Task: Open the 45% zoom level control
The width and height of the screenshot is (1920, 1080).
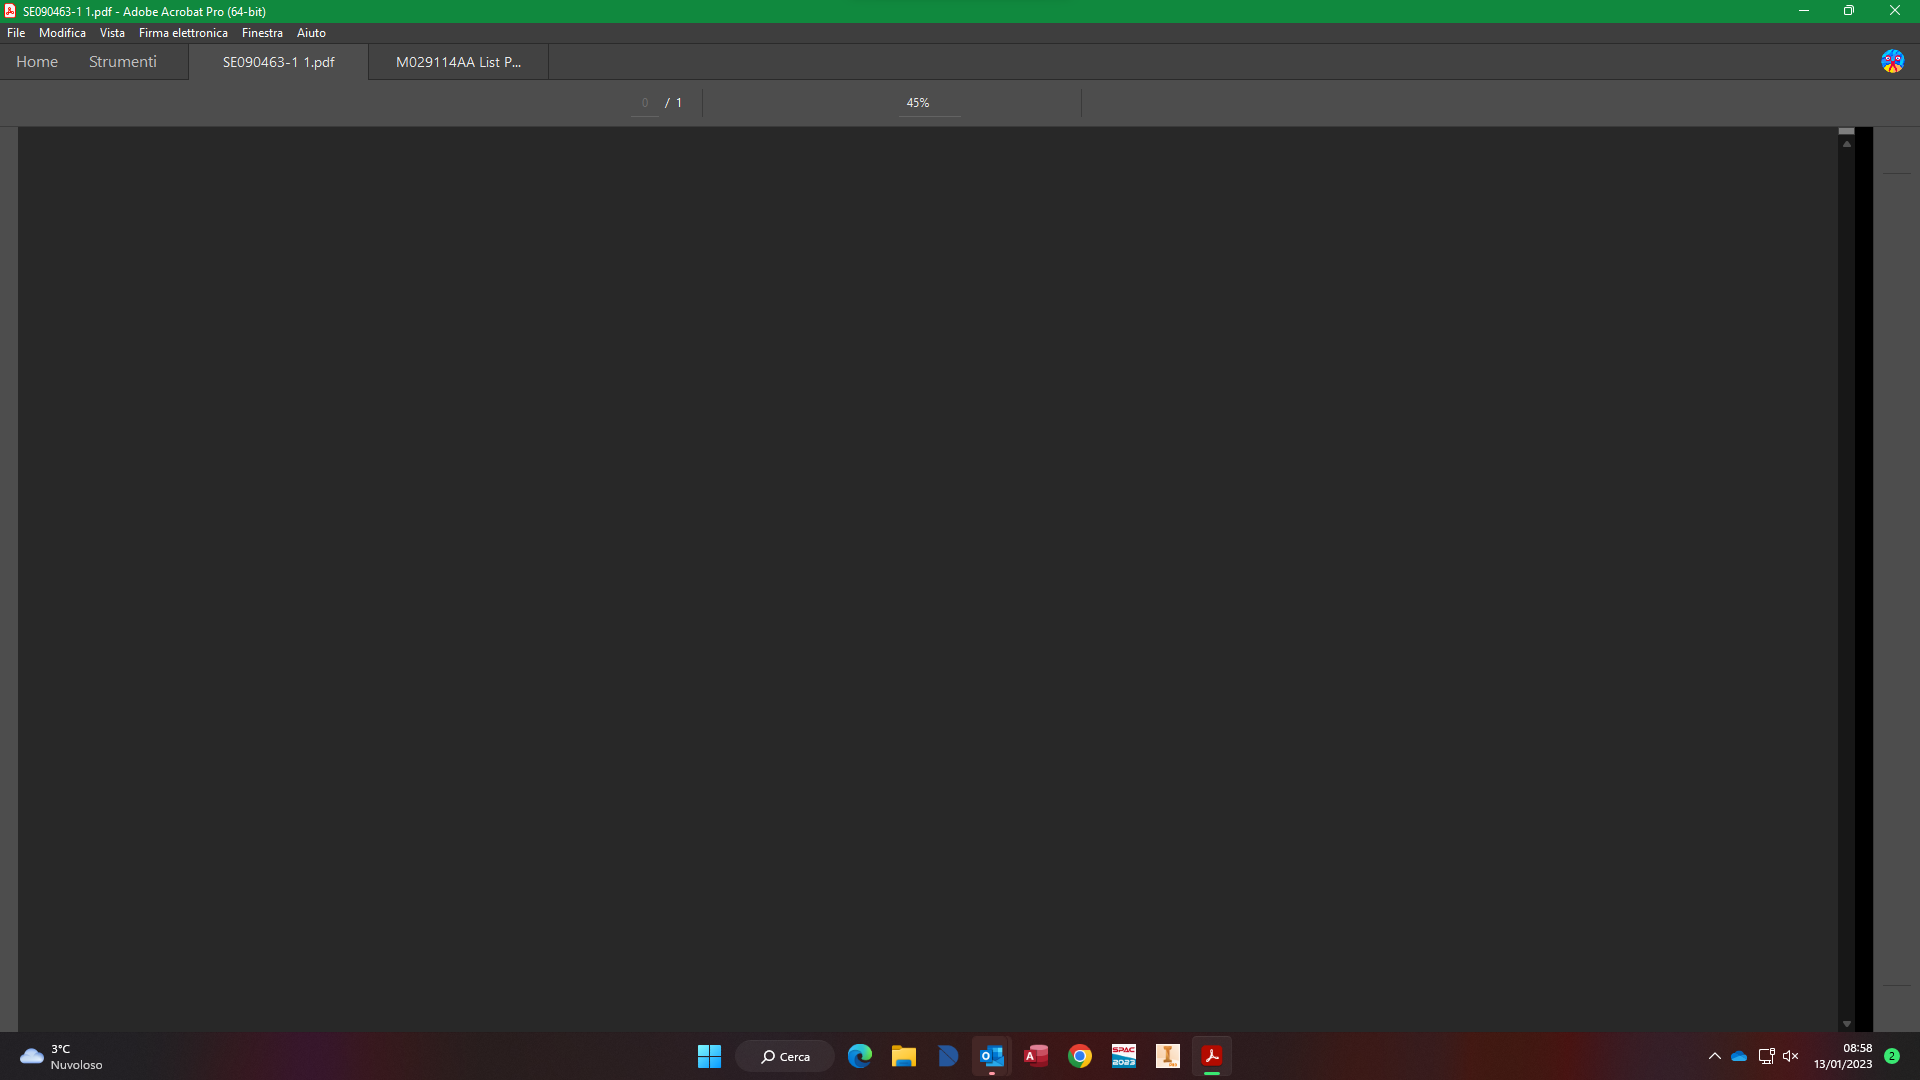Action: pos(917,102)
